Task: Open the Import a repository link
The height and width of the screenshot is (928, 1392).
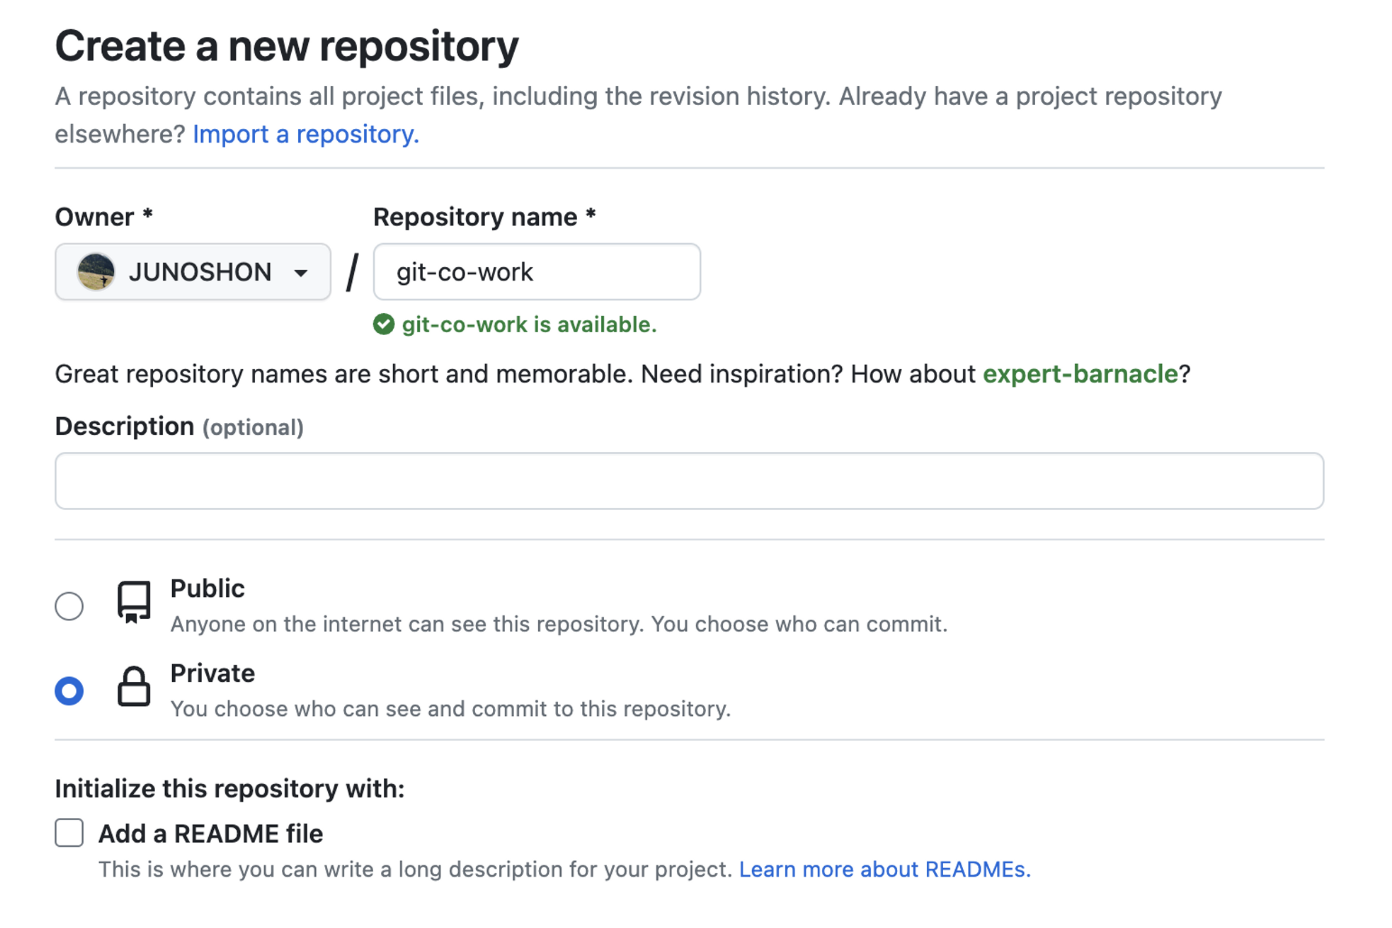Action: pyautogui.click(x=305, y=134)
